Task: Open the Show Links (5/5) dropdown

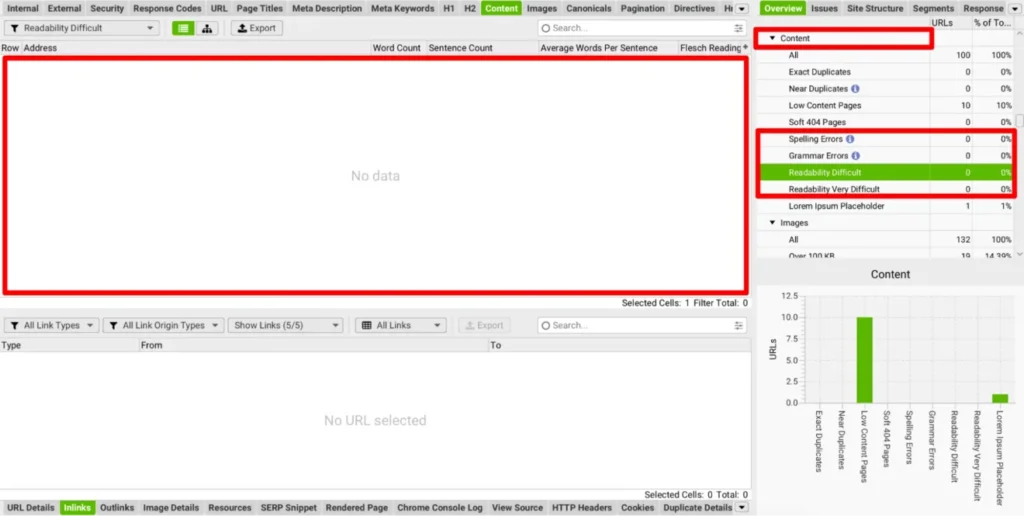Action: (285, 325)
